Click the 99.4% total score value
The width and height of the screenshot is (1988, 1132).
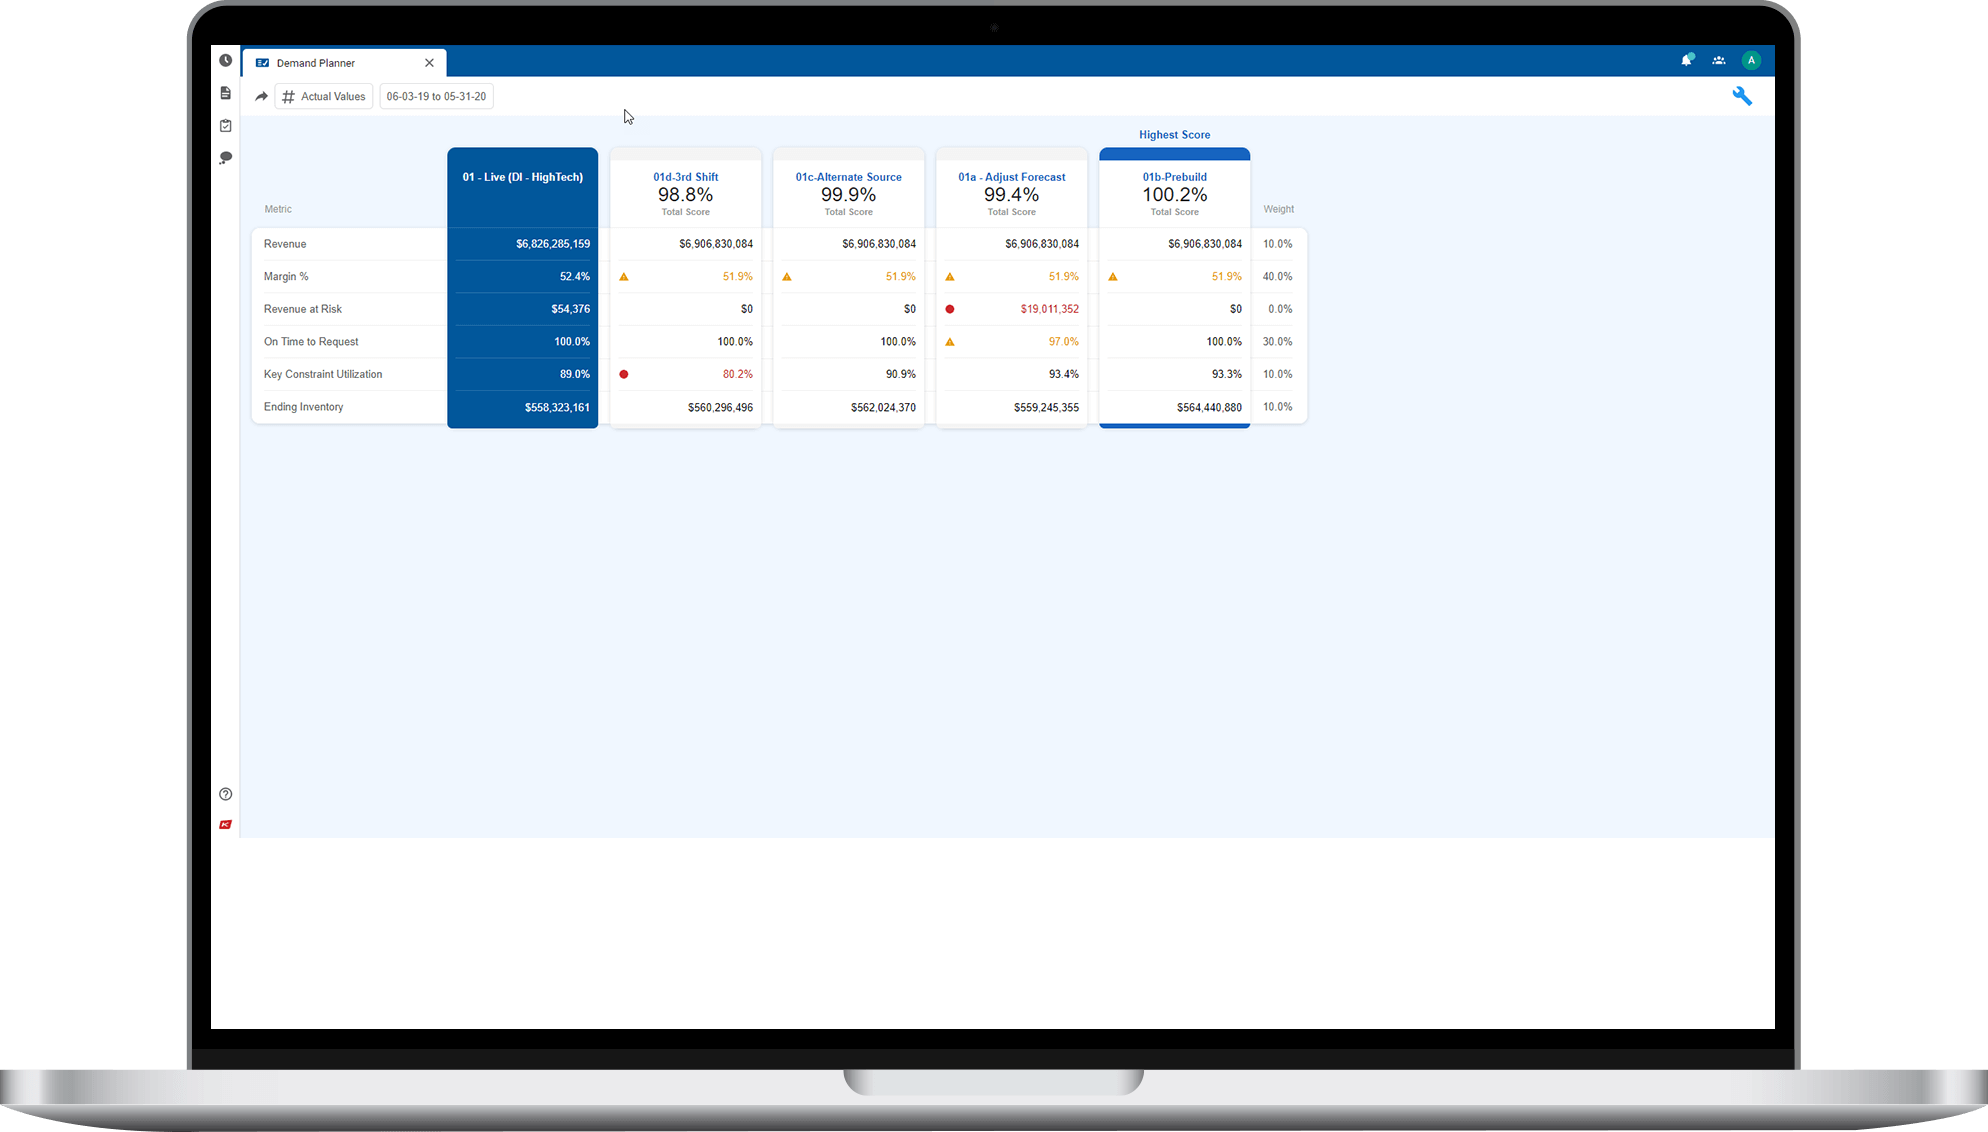[1012, 195]
